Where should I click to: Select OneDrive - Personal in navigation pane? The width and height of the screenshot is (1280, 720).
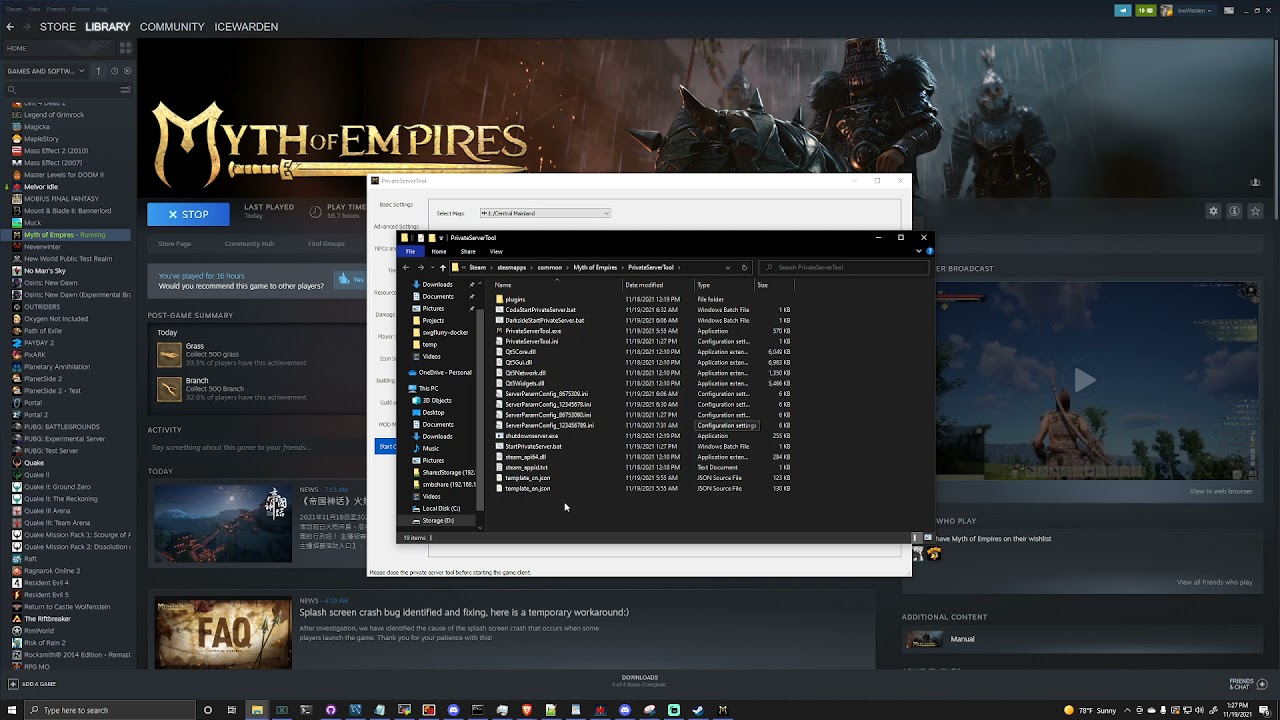click(x=440, y=372)
